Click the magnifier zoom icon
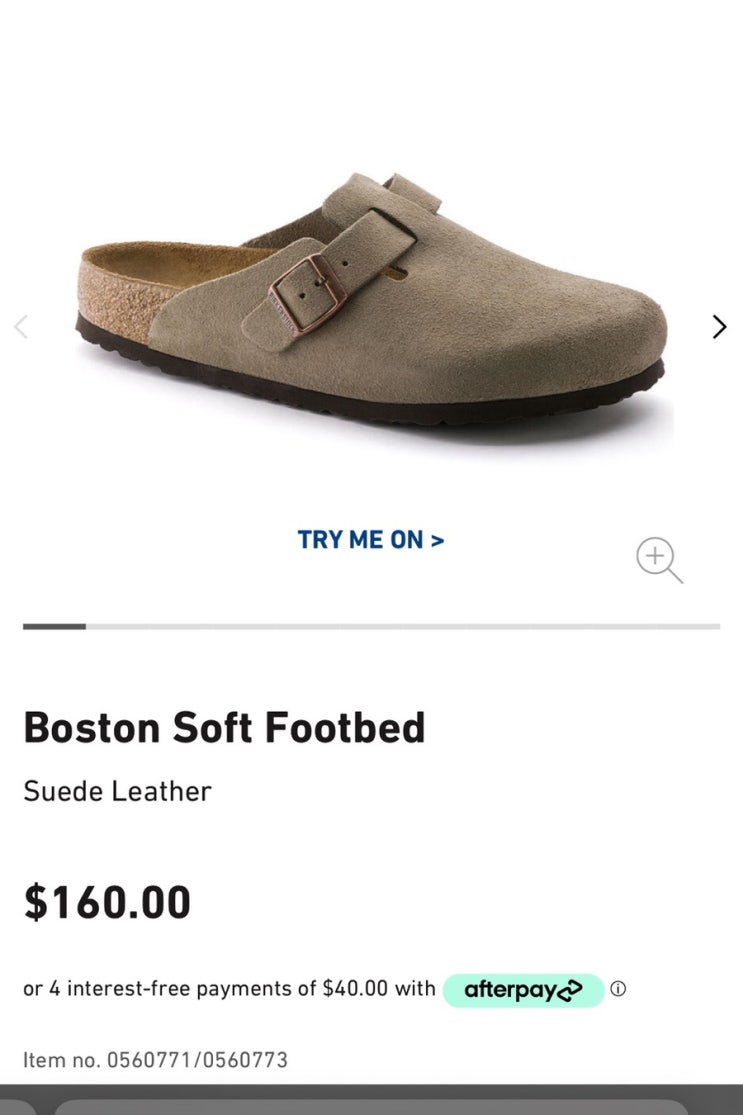 pos(659,560)
